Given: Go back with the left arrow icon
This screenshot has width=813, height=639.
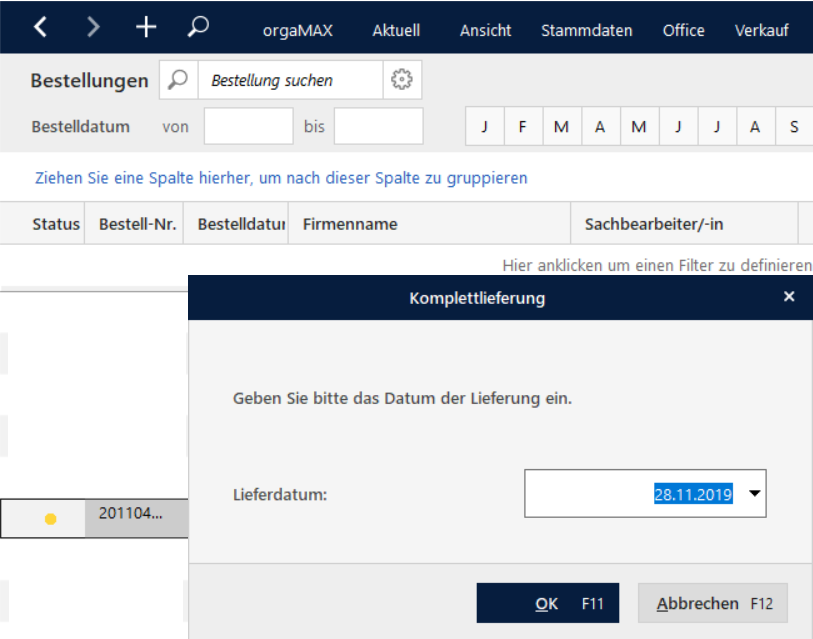Looking at the screenshot, I should tap(40, 26).
